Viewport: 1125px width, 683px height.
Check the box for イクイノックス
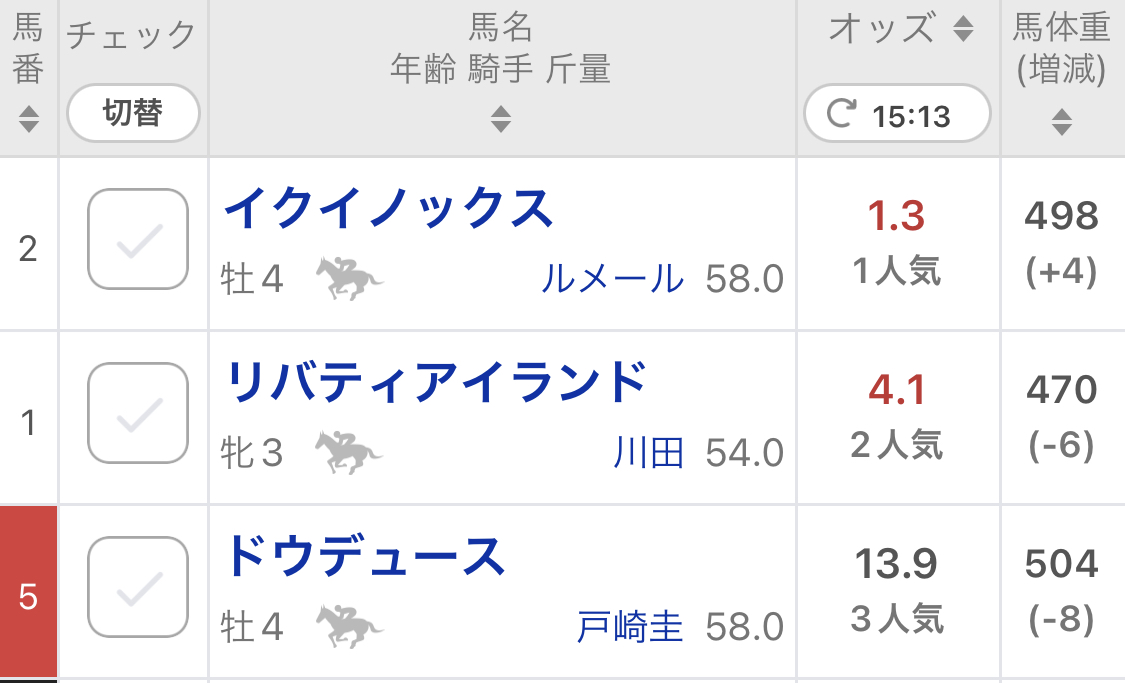138,240
